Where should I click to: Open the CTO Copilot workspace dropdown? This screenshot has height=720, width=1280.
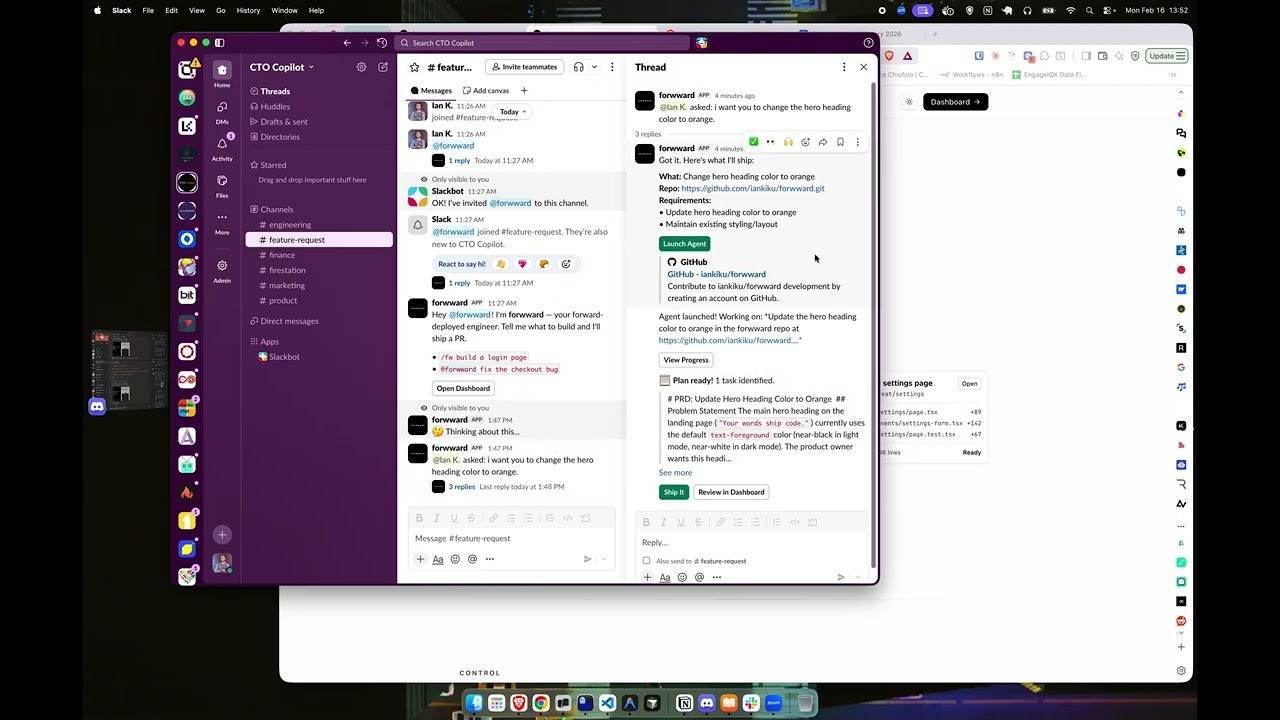(282, 67)
